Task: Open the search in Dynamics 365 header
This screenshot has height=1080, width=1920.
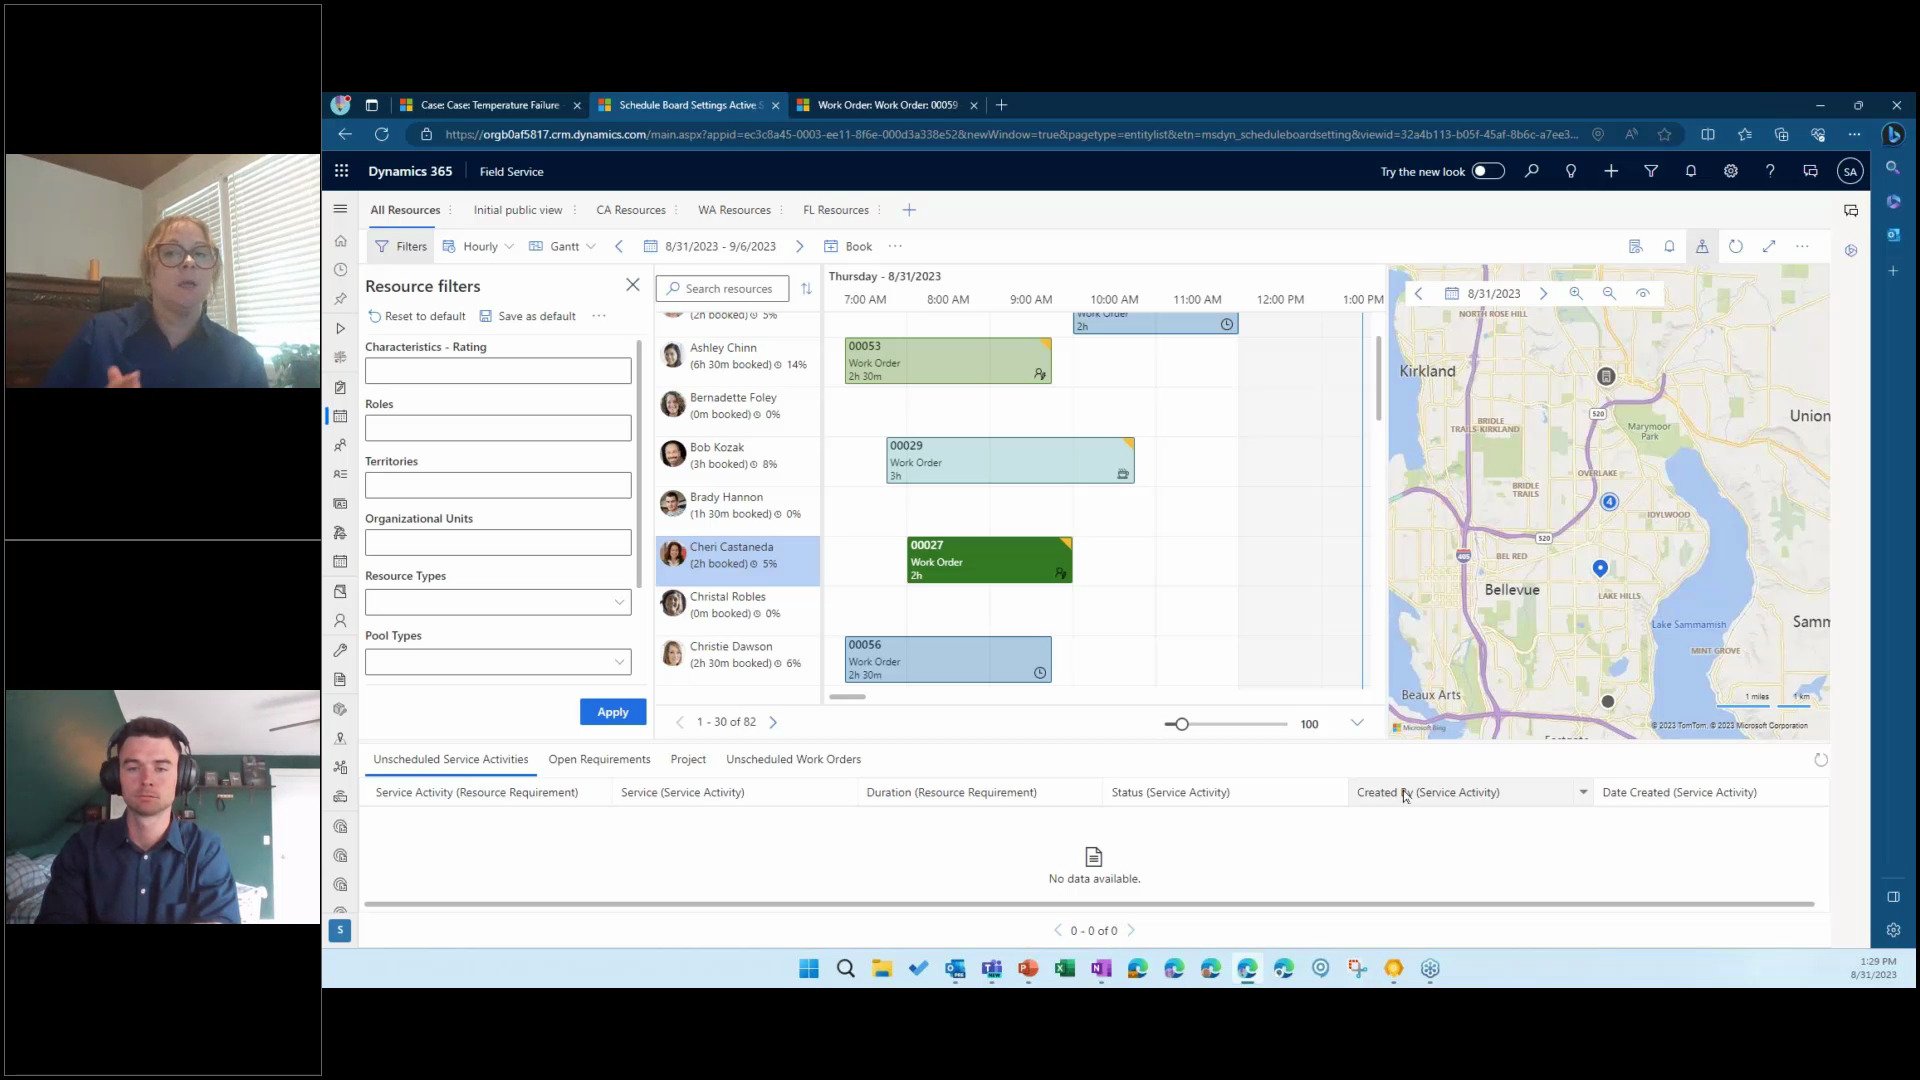Action: pyautogui.click(x=1531, y=171)
